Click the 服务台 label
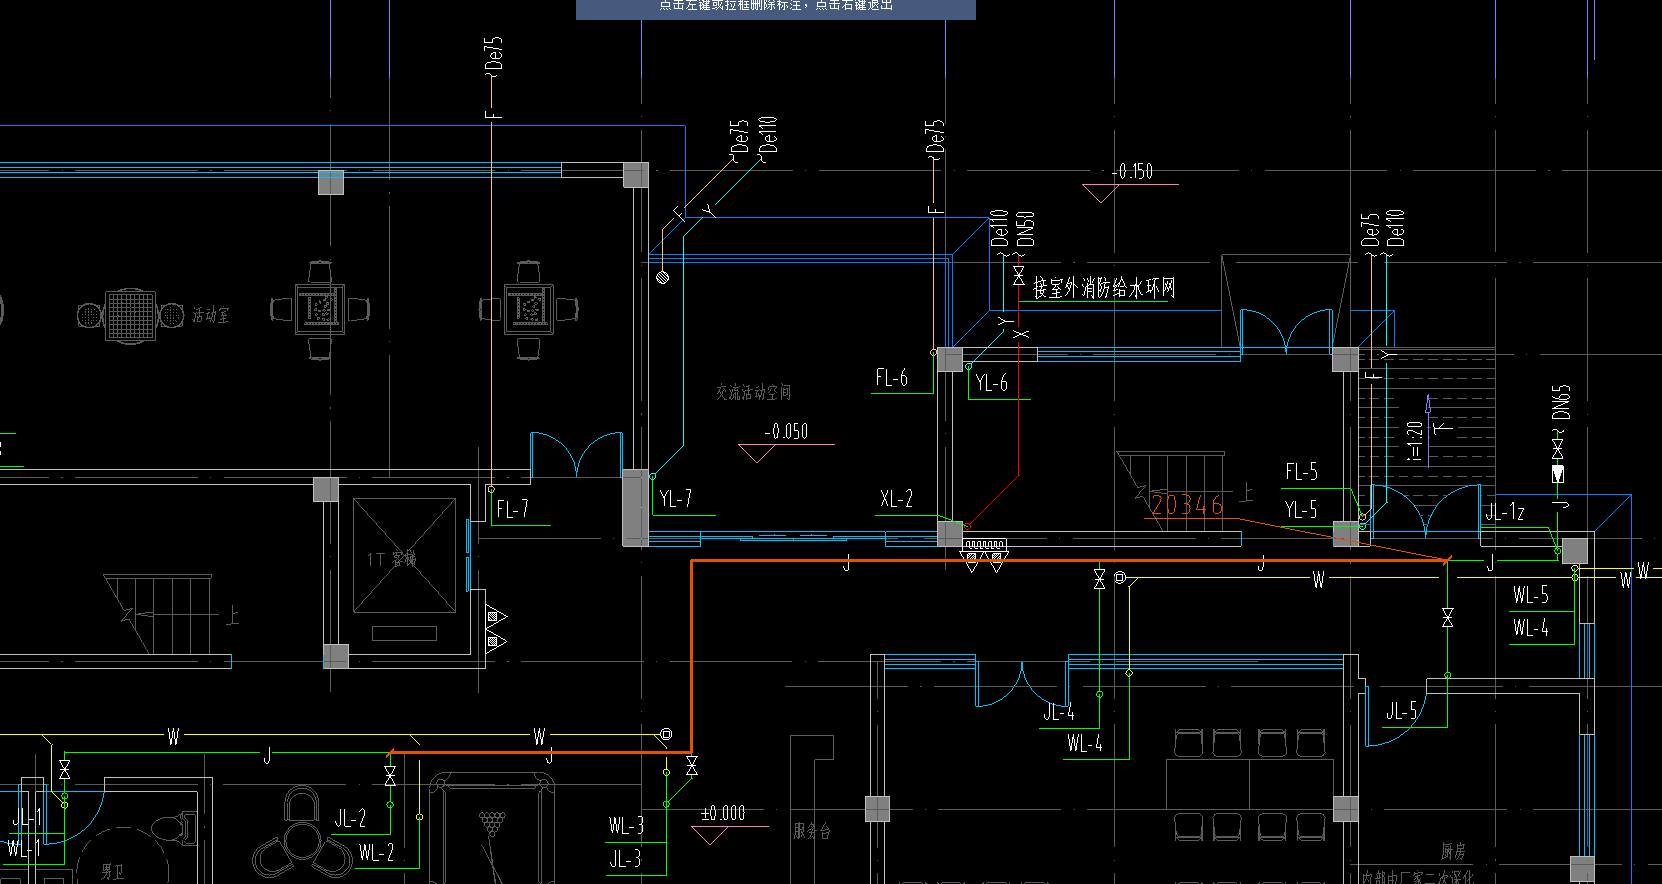 [812, 831]
